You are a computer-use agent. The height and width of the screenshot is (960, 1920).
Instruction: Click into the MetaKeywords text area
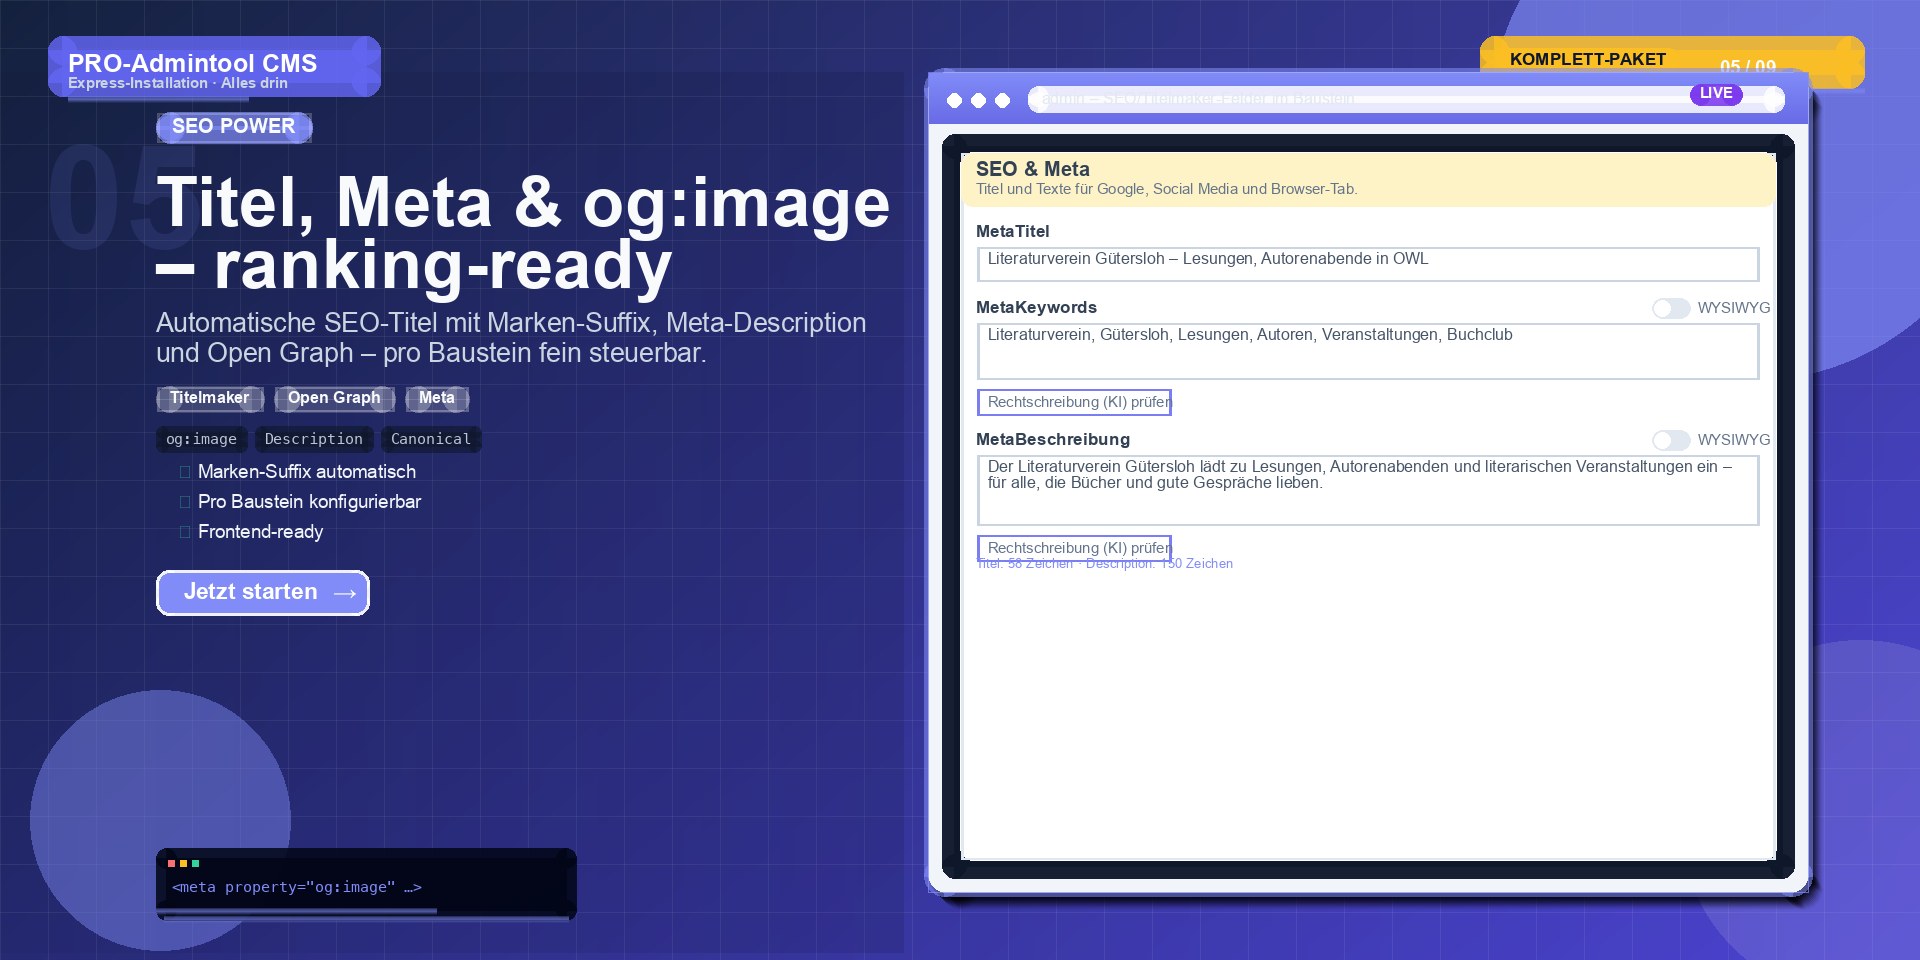1367,351
